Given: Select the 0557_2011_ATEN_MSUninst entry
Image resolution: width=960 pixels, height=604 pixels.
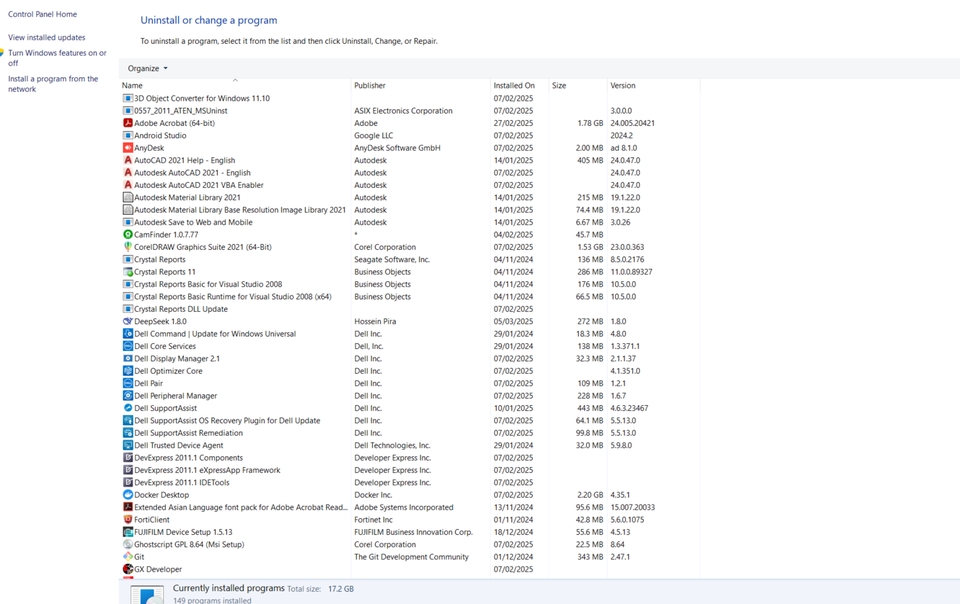Looking at the screenshot, I should coord(181,111).
